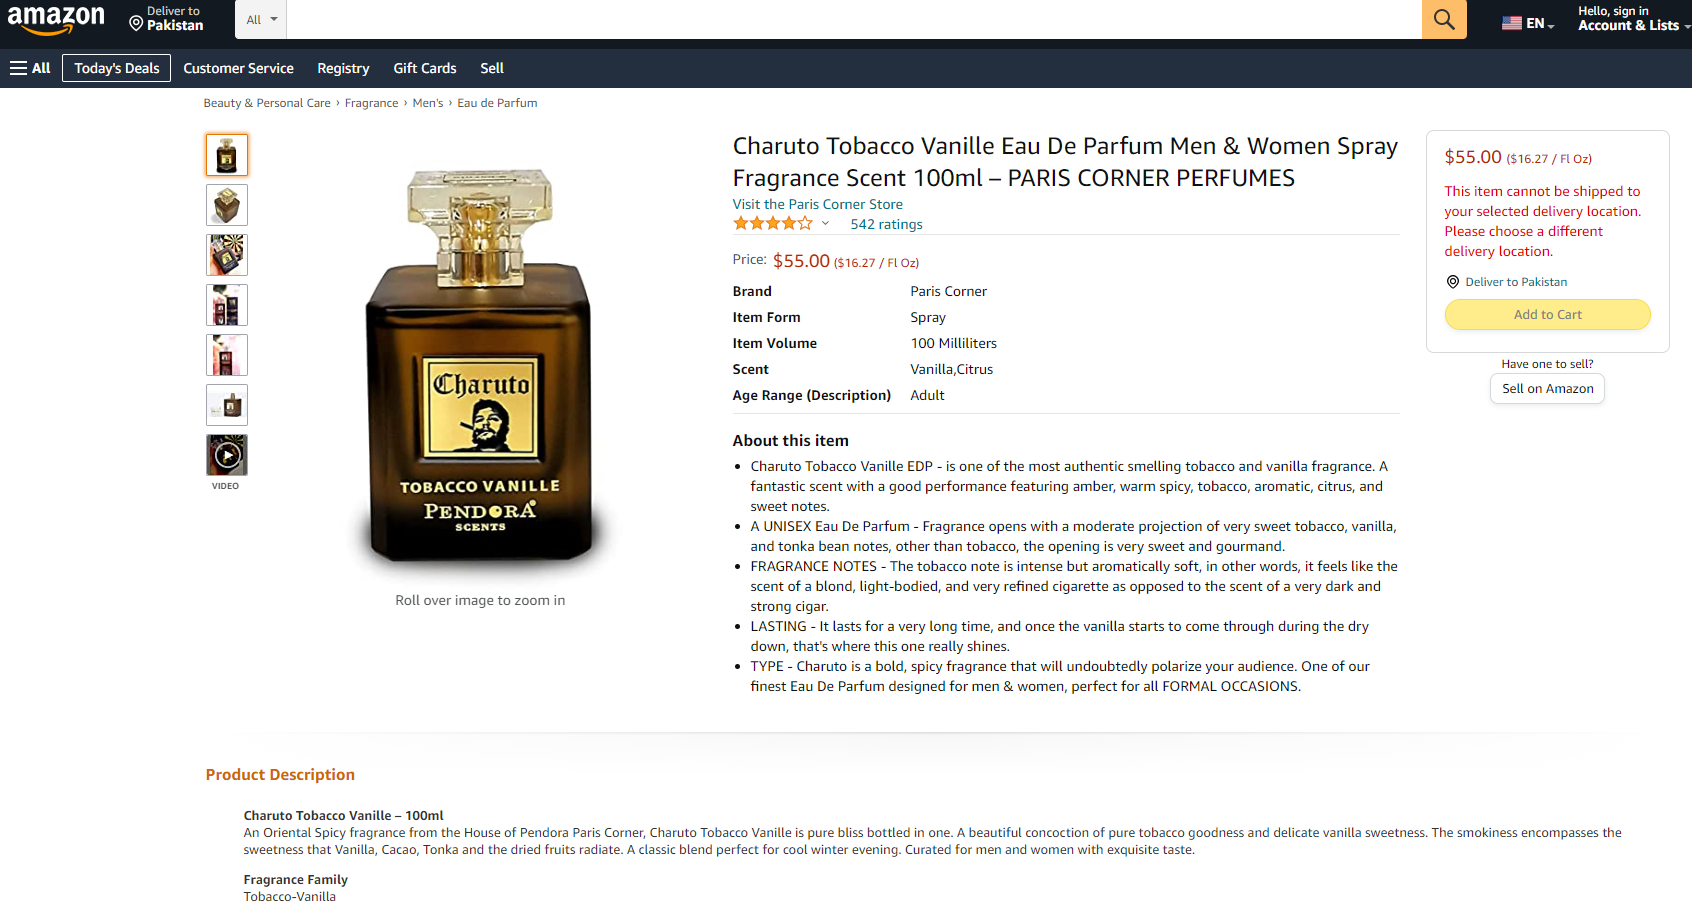Open the All hamburger menu
The image size is (1692, 913).
click(x=30, y=68)
